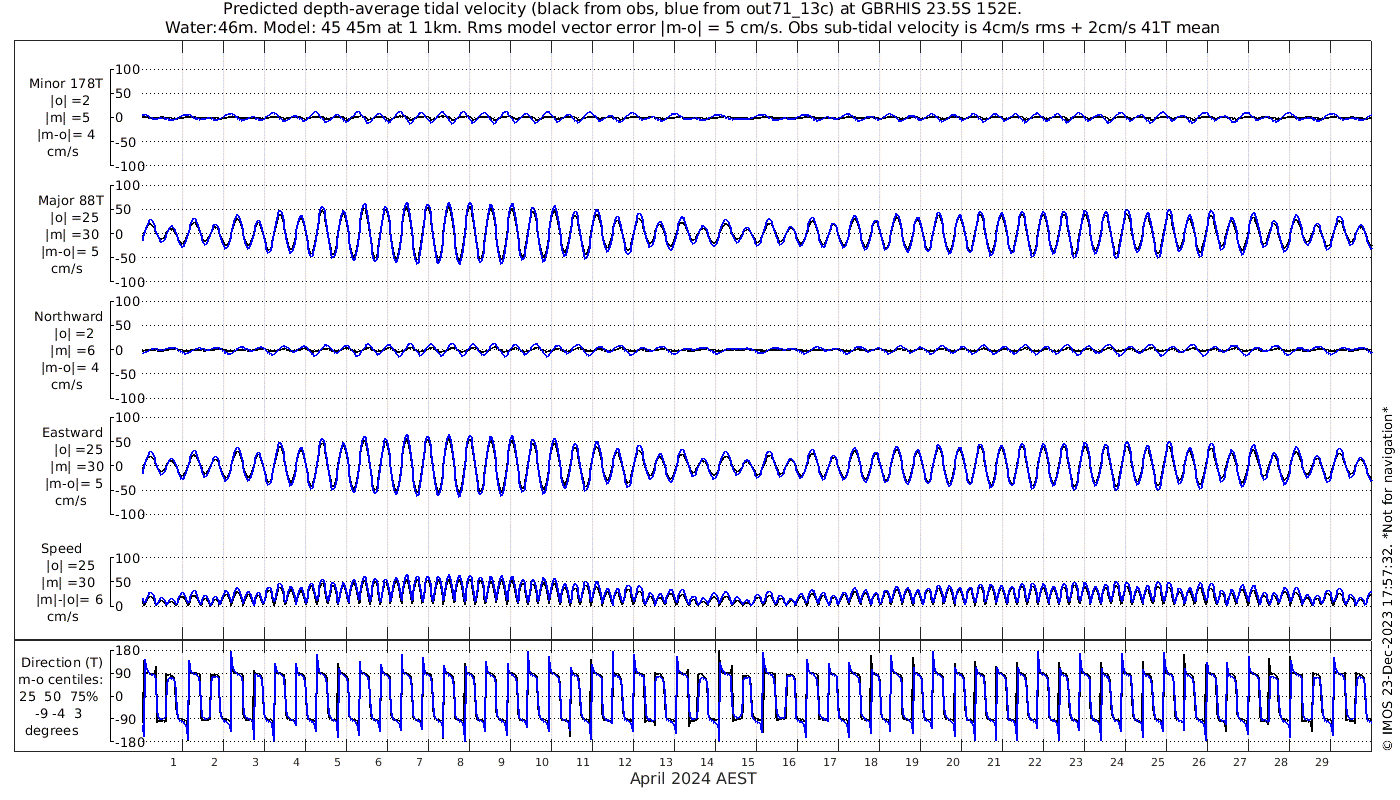Click day label '8' on the date axis

click(460, 762)
